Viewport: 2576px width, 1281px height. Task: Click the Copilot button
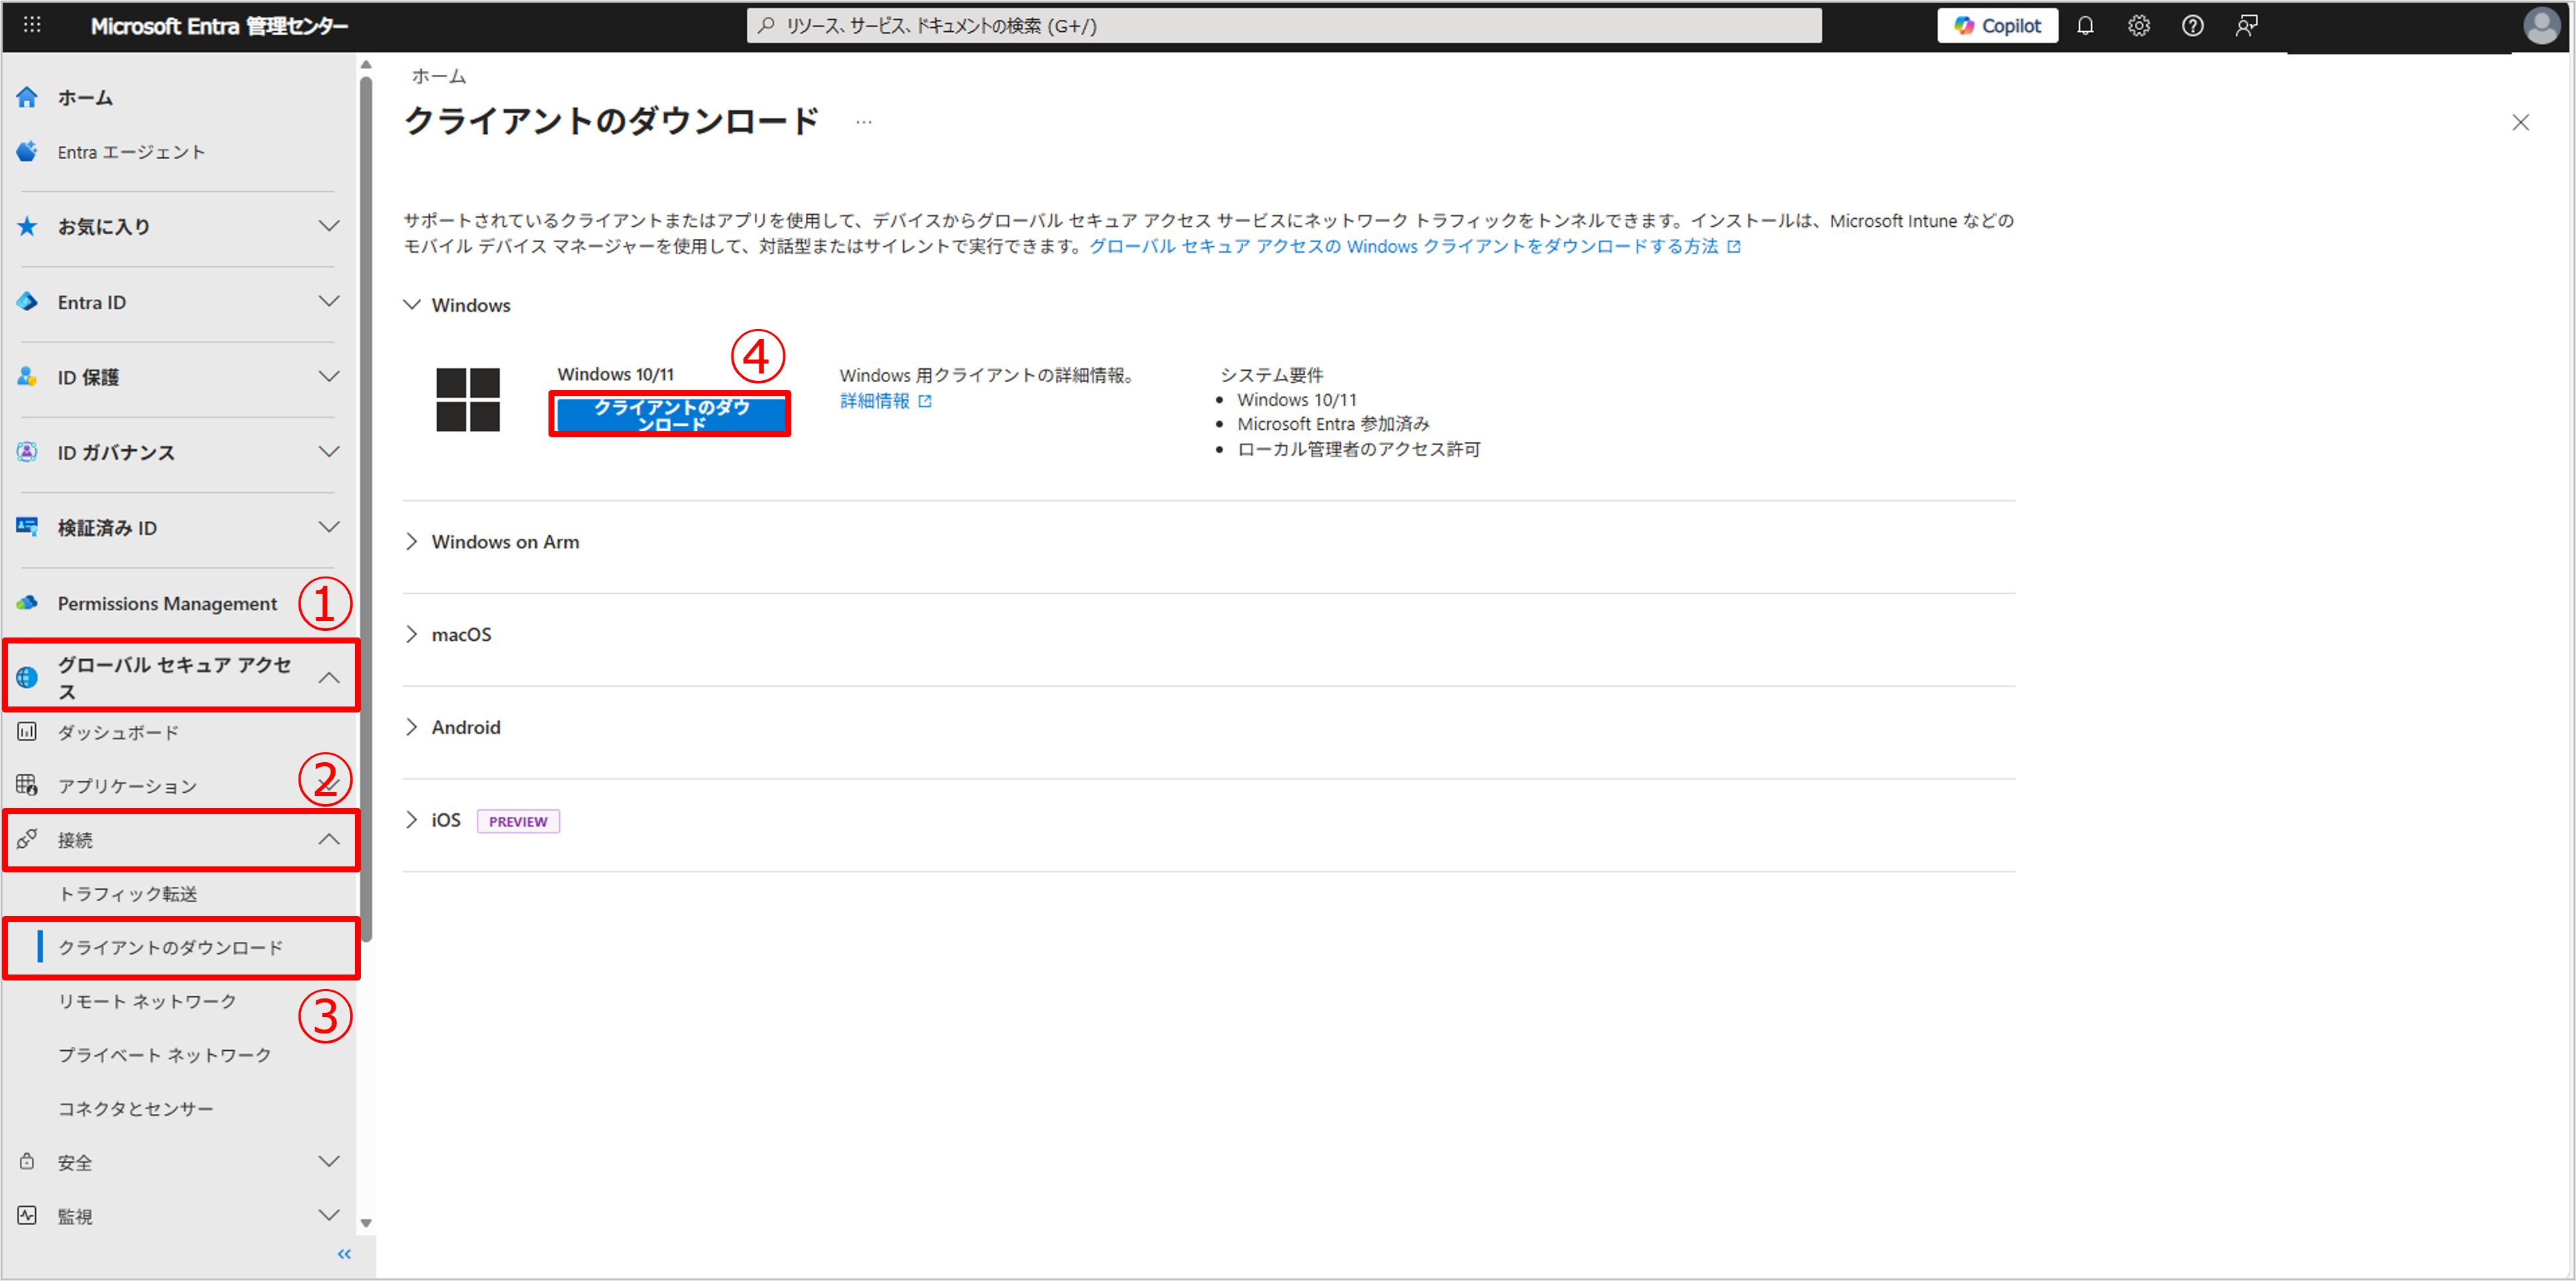point(1997,26)
